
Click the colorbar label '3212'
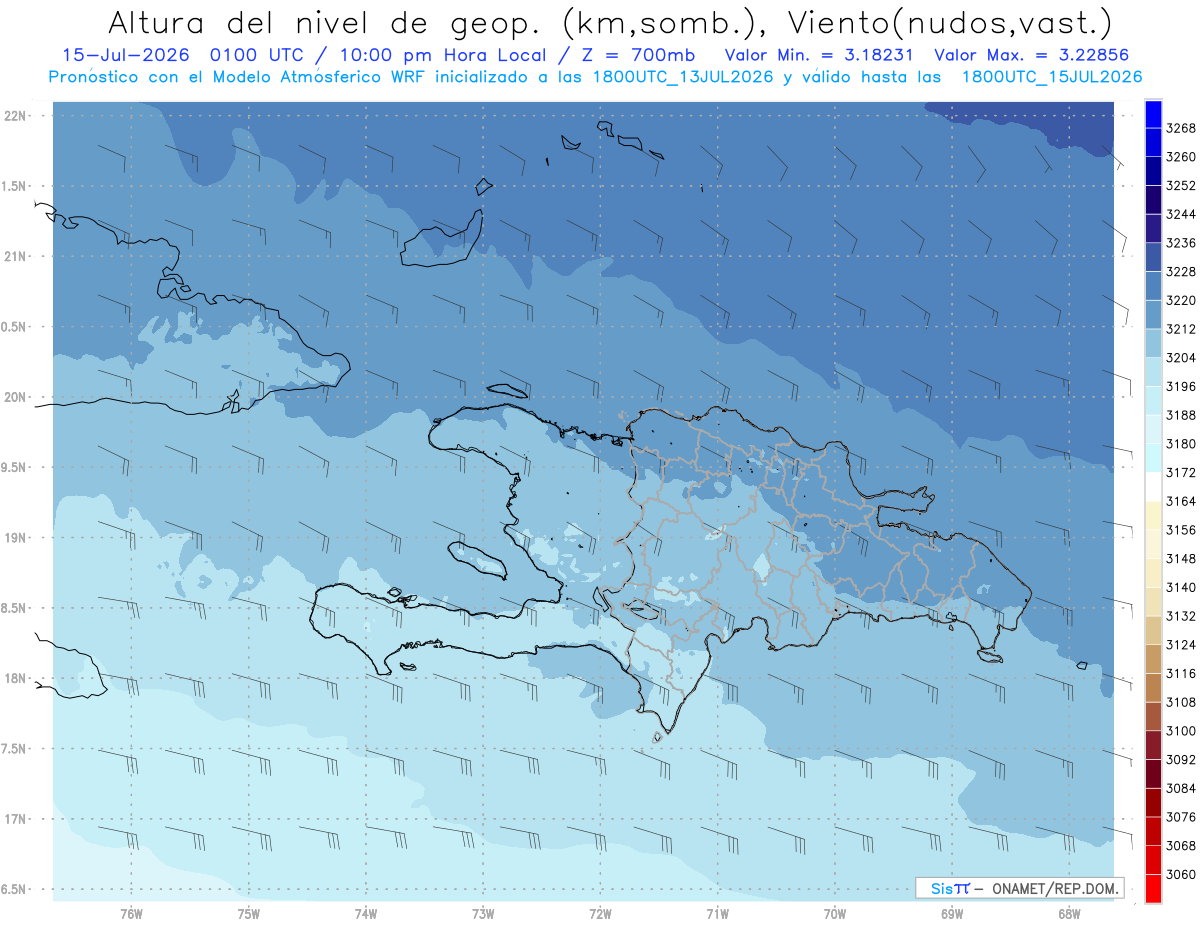coord(1180,329)
